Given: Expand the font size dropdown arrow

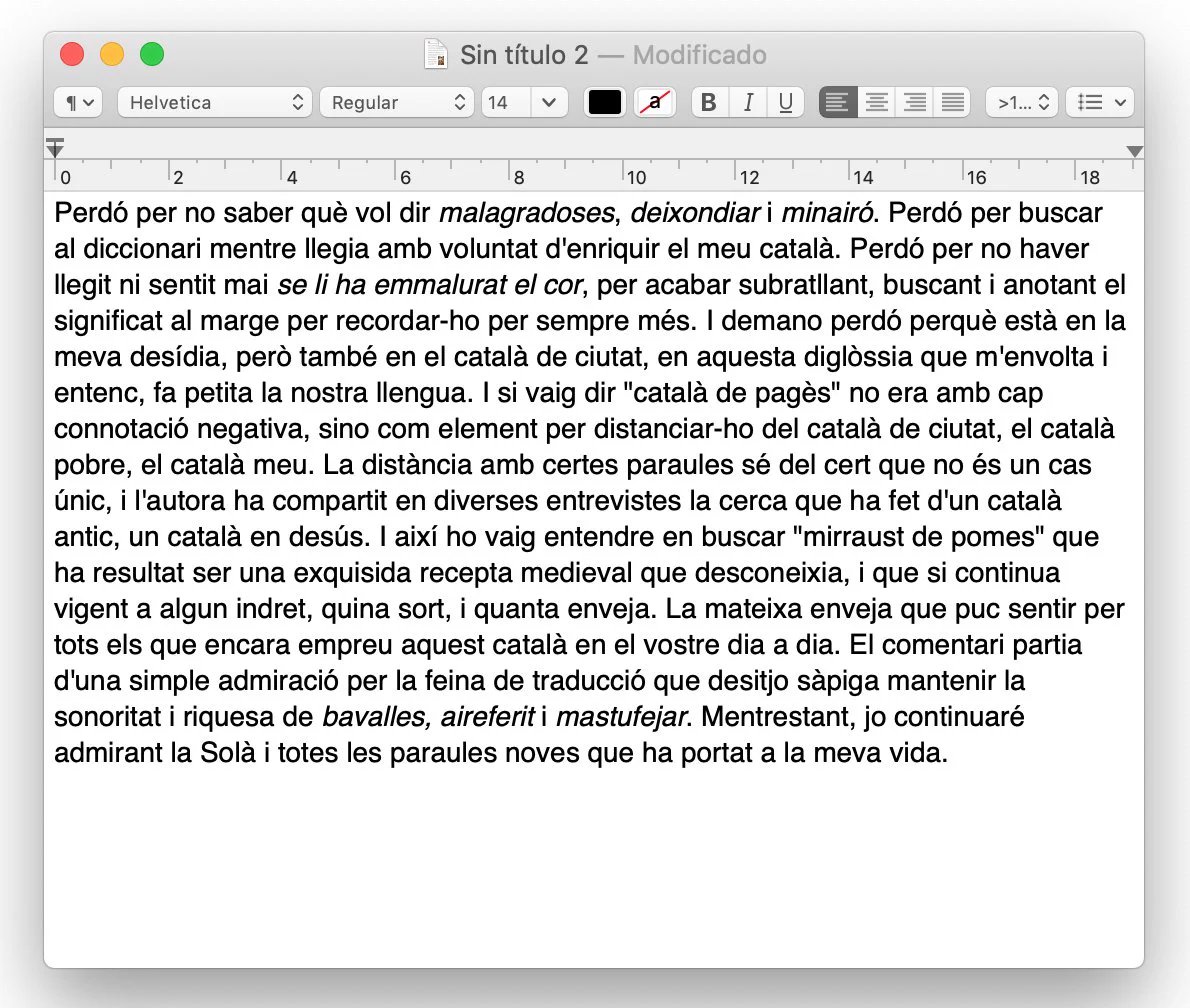Looking at the screenshot, I should (549, 102).
